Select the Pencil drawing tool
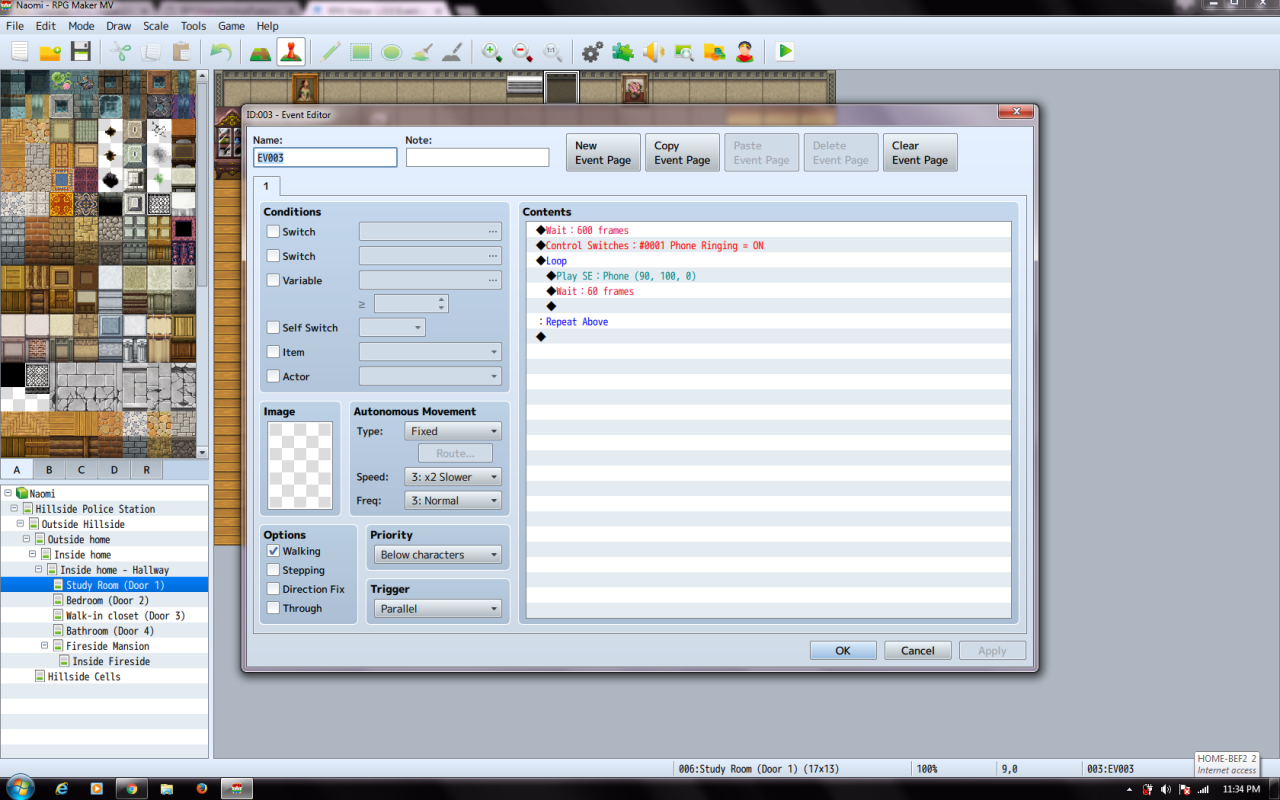The image size is (1280, 800). coord(331,52)
